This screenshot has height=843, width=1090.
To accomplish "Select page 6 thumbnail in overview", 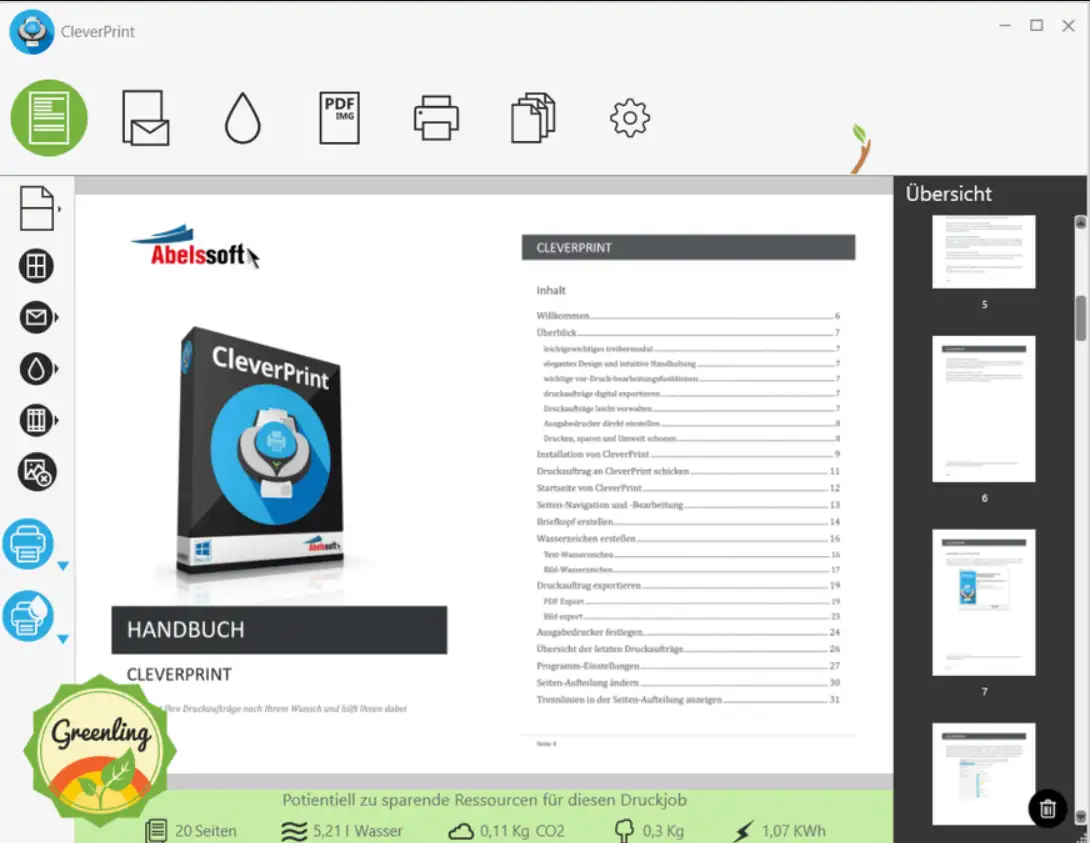I will 983,409.
